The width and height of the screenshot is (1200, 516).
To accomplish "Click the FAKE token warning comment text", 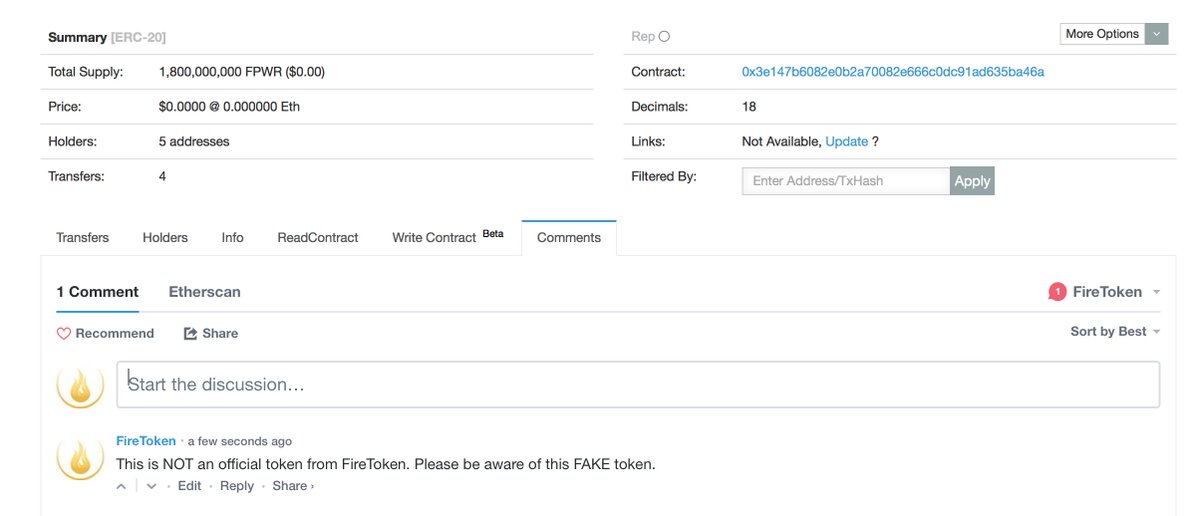I will pyautogui.click(x=386, y=464).
